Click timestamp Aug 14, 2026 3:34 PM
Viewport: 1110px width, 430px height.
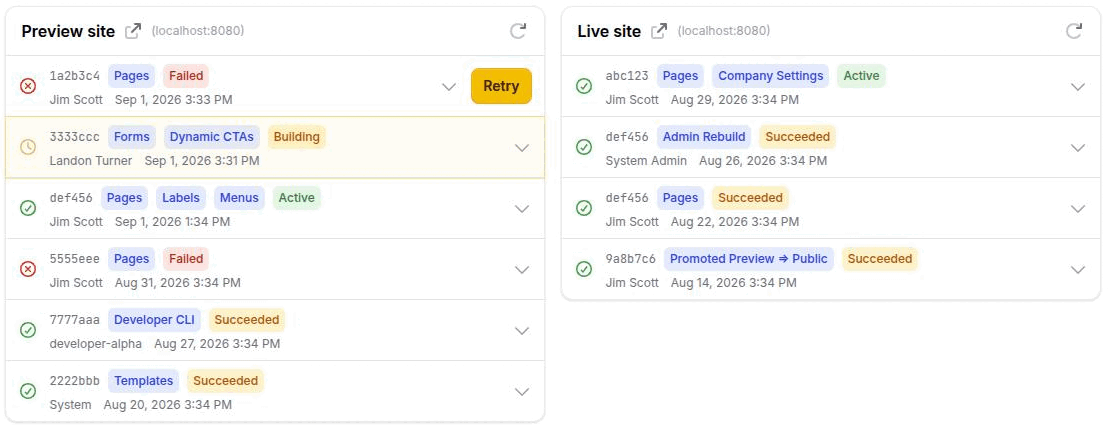coord(733,283)
